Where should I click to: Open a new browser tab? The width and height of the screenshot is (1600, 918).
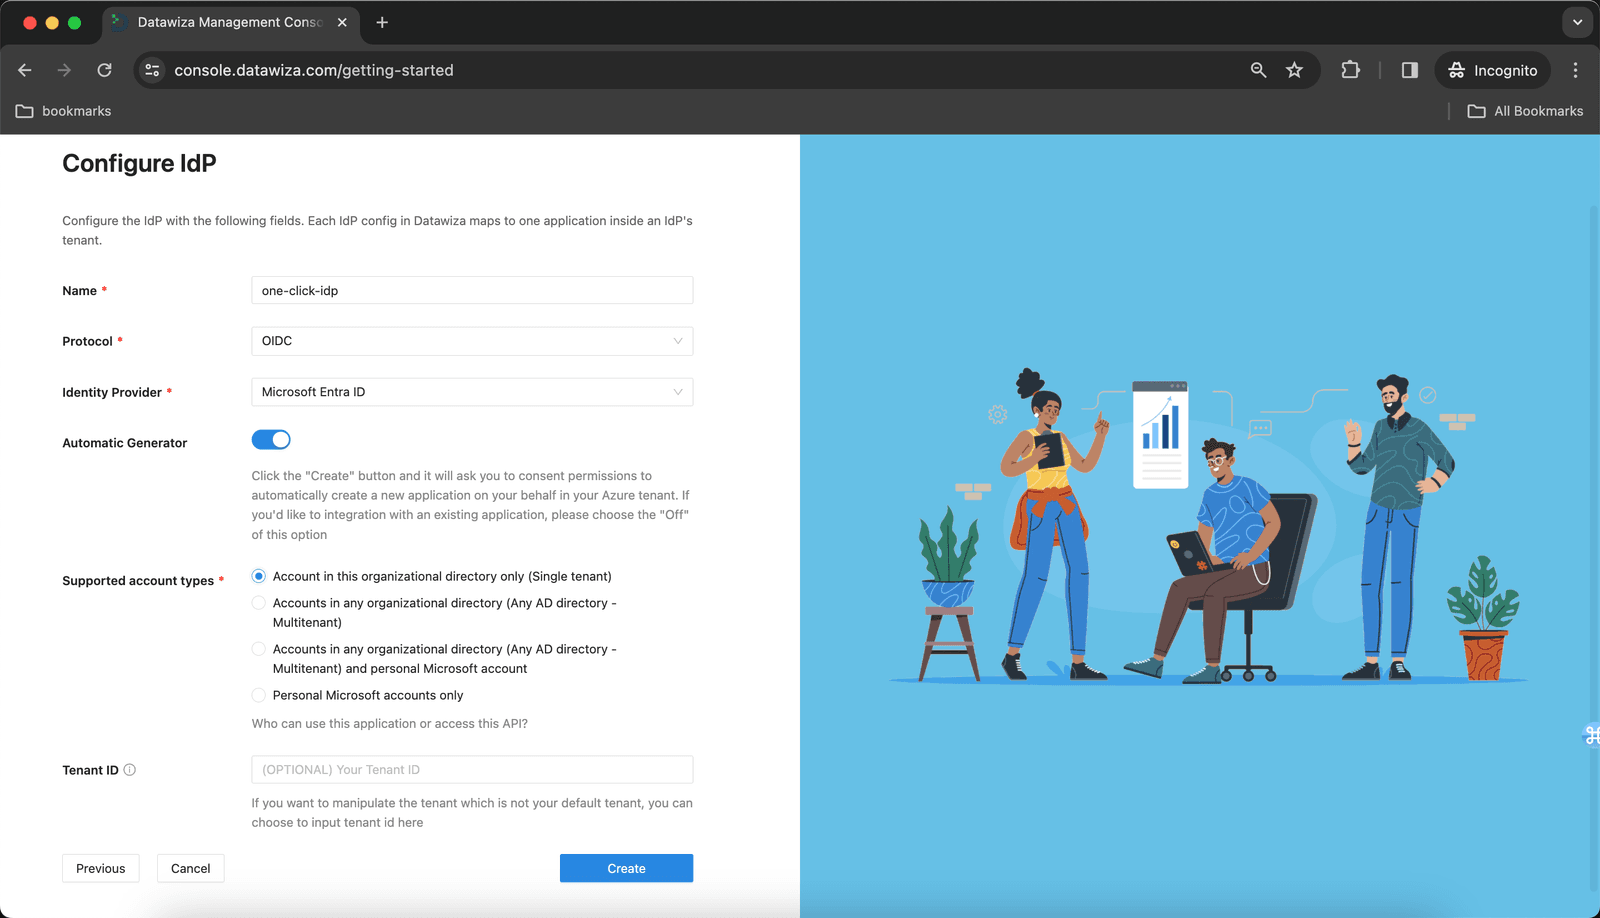(x=382, y=22)
